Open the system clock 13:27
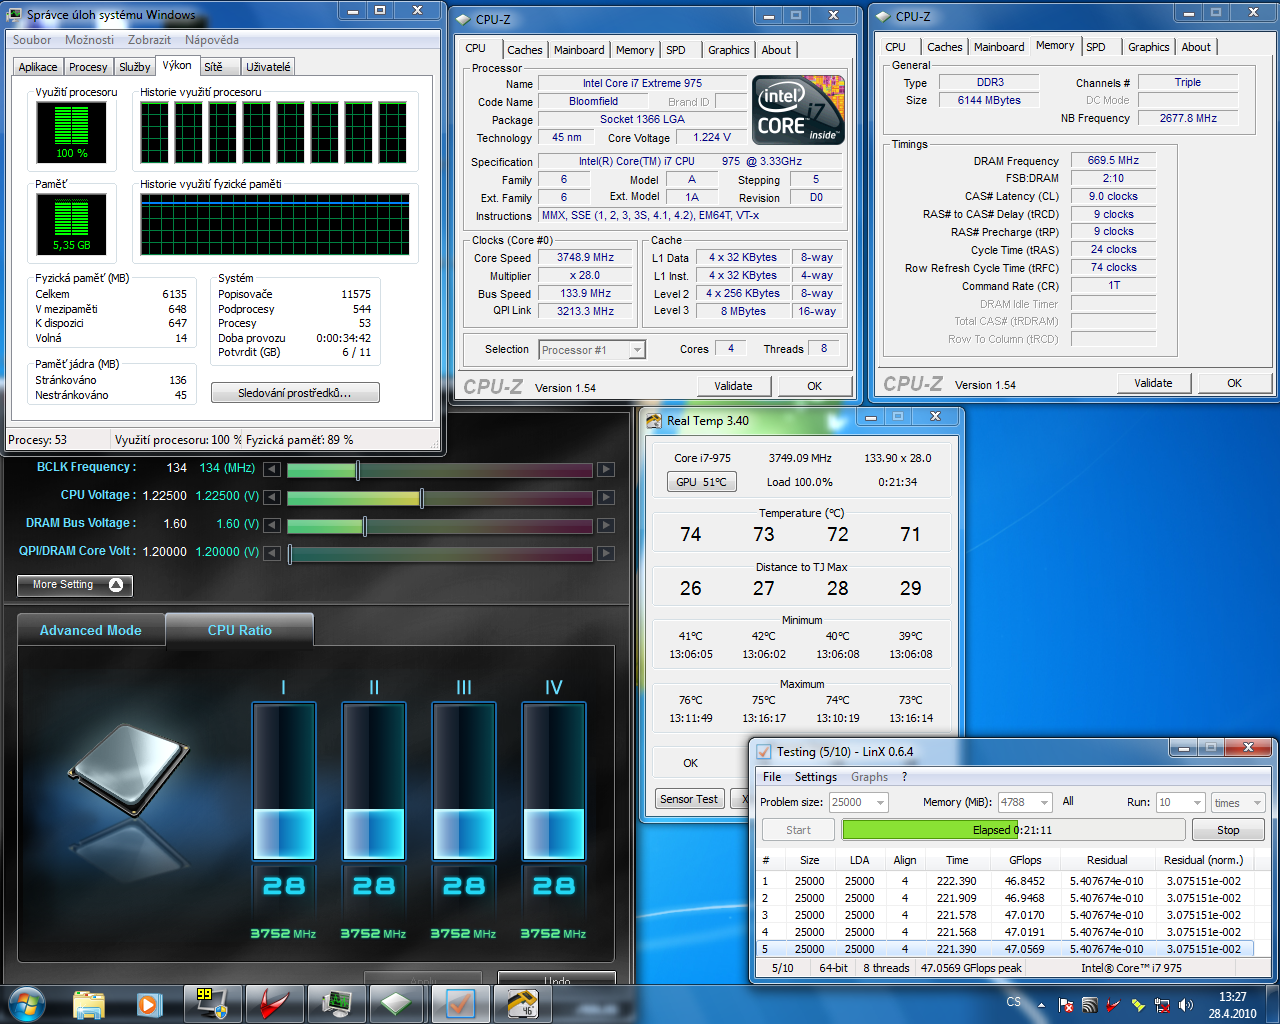This screenshot has width=1280, height=1024. (x=1232, y=1005)
